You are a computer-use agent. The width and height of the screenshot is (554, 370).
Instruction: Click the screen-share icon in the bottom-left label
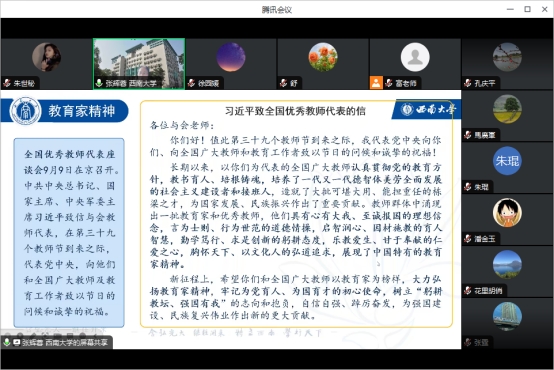coord(17,342)
